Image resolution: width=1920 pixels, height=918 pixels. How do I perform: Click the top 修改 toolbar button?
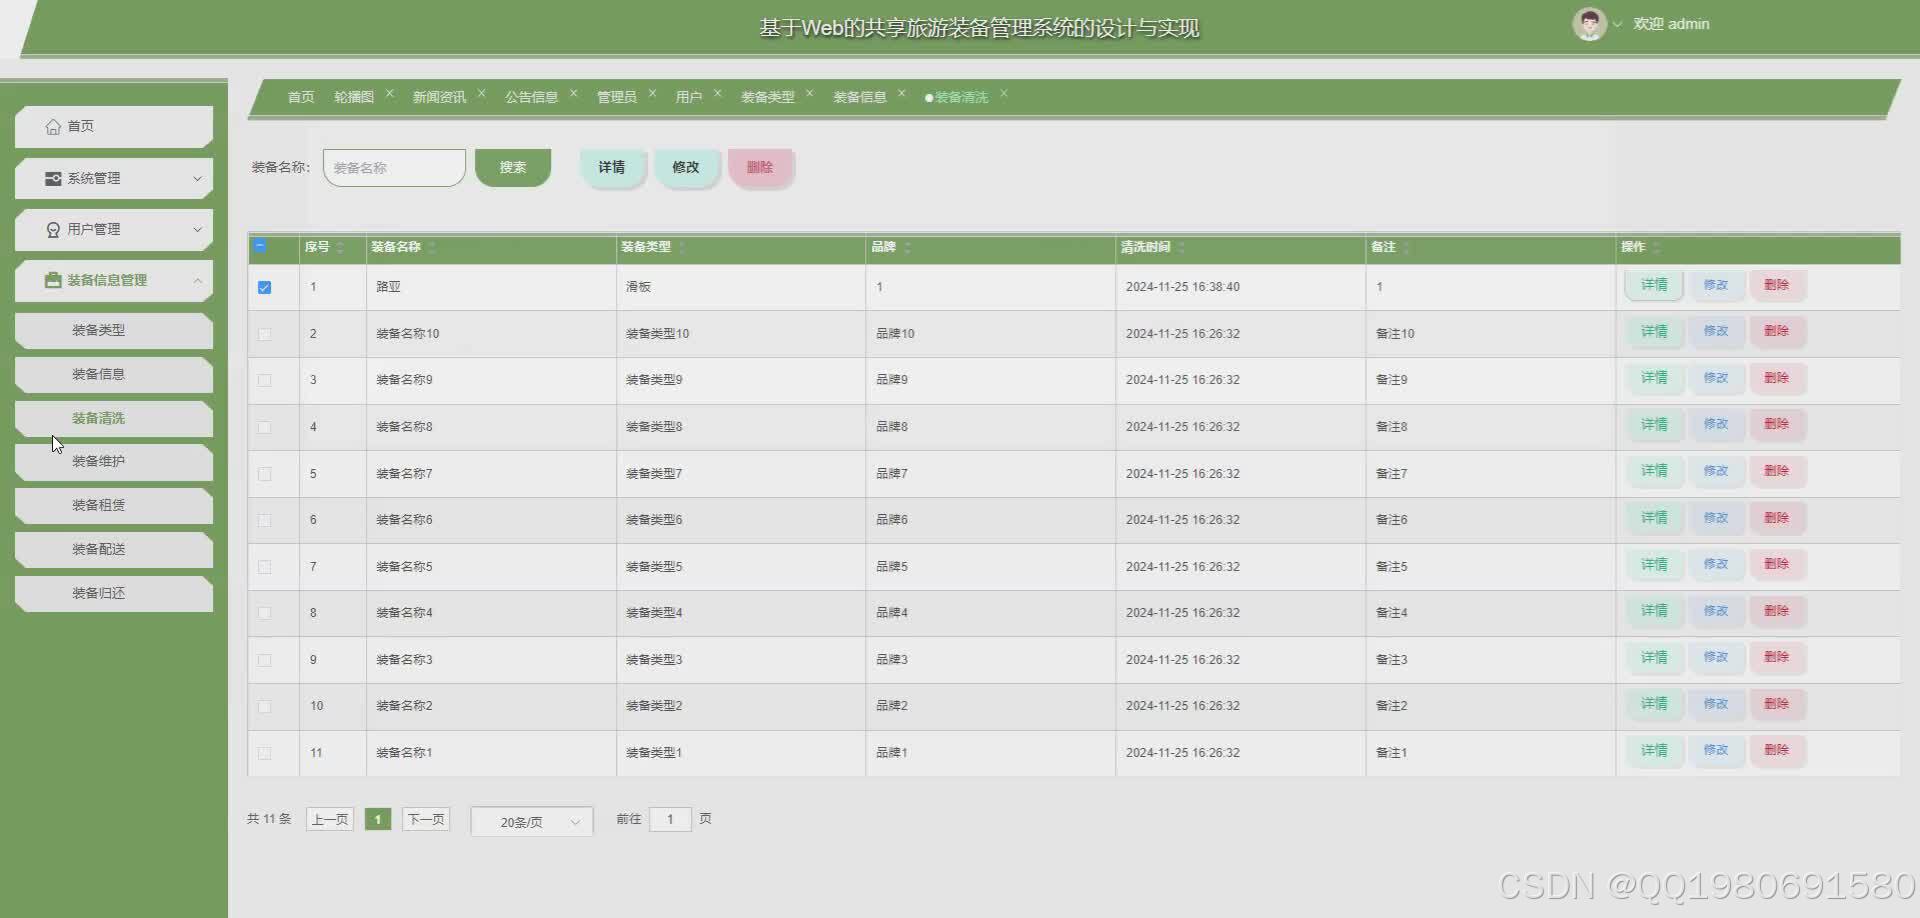[686, 167]
